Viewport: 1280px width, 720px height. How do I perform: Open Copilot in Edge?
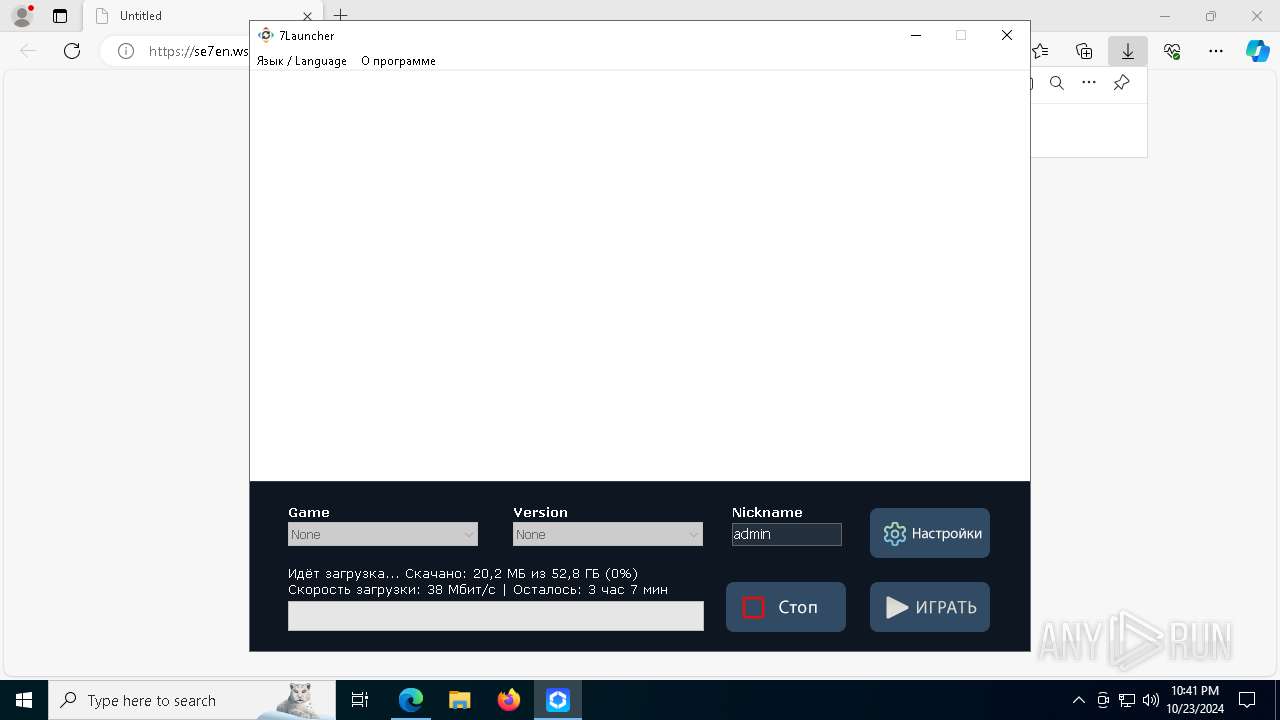point(1258,51)
